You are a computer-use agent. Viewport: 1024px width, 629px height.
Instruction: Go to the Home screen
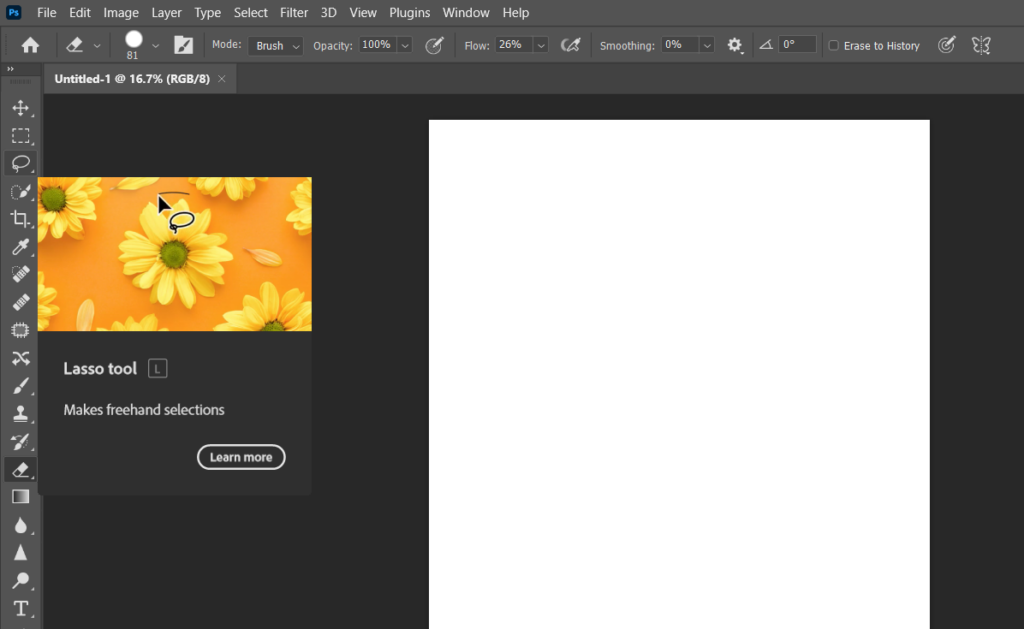pyautogui.click(x=30, y=45)
